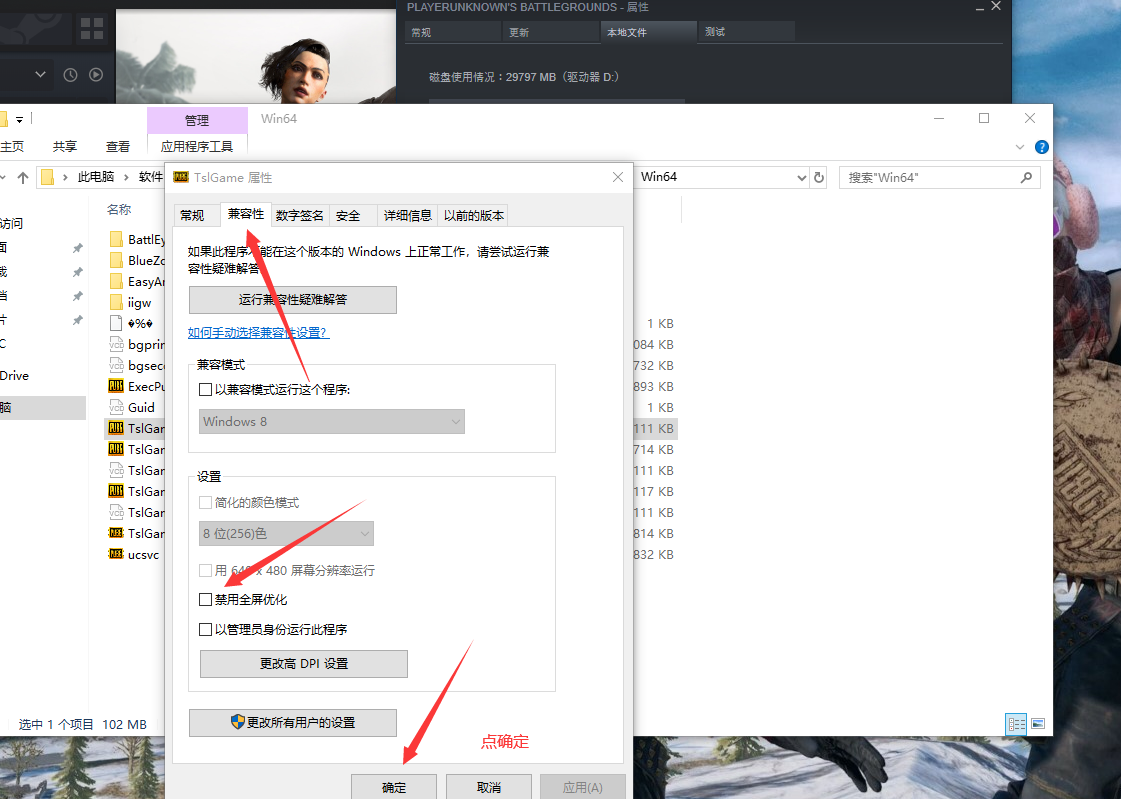This screenshot has height=799, width=1121.
Task: Click 运行兼容性疑难解答 button
Action: 293,299
